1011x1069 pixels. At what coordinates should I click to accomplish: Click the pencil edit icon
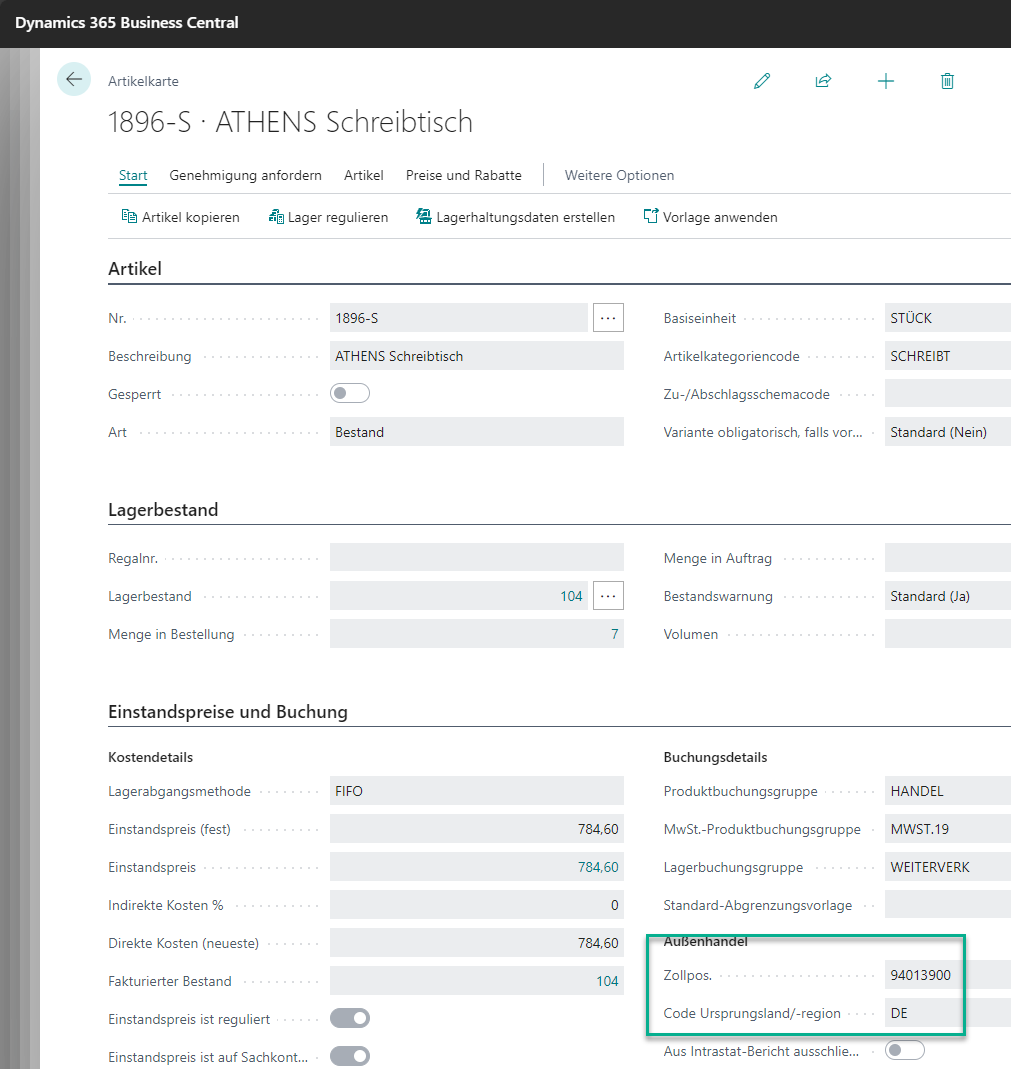click(762, 81)
